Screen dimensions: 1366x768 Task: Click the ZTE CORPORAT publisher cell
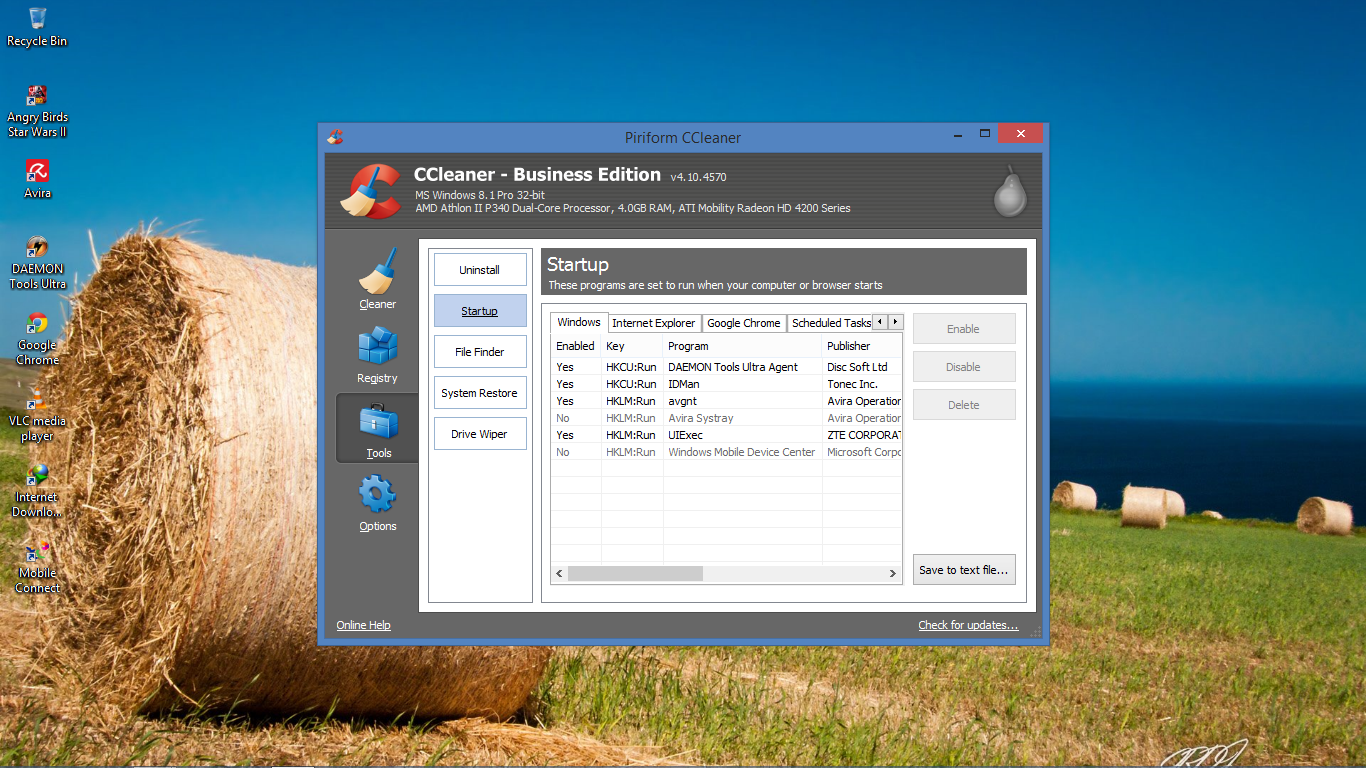(864, 435)
